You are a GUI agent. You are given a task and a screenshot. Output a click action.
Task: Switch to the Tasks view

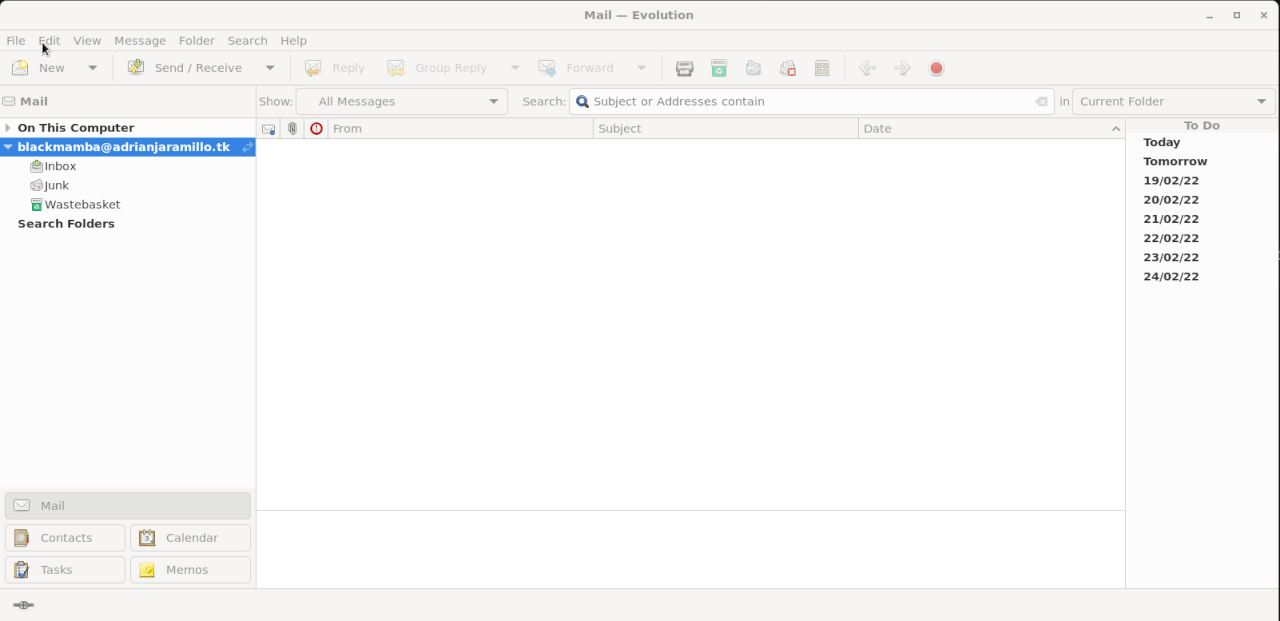tap(65, 570)
